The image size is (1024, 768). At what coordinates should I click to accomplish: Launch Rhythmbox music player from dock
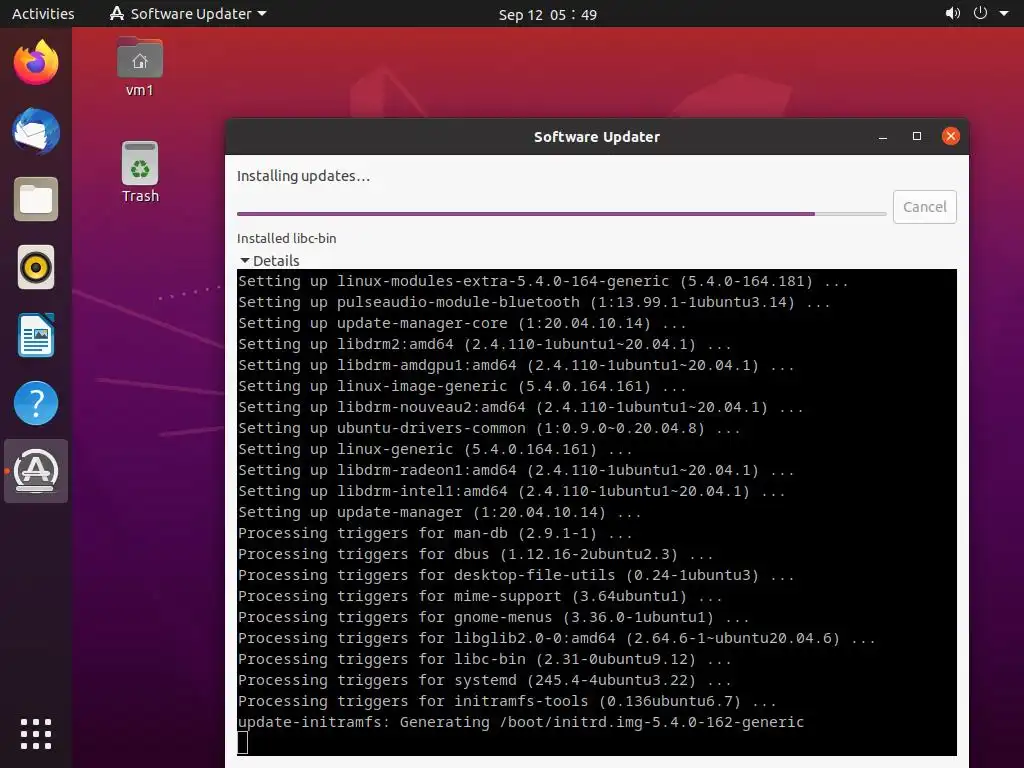point(36,267)
